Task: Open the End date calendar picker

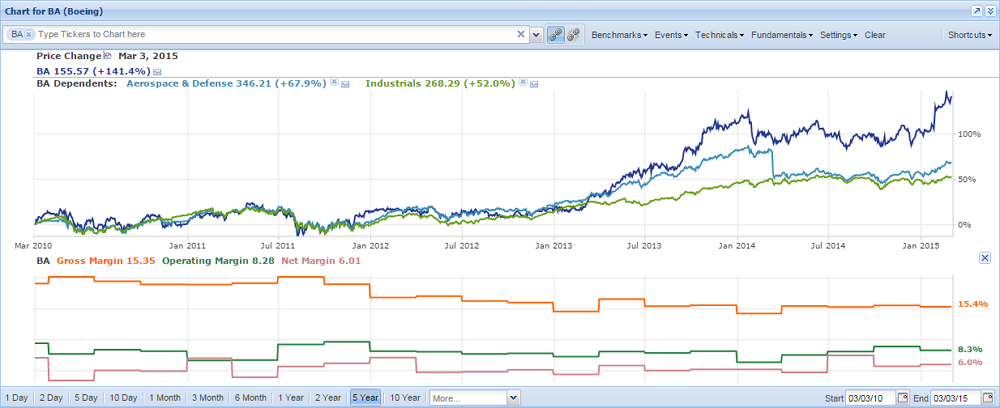Action: (x=989, y=398)
